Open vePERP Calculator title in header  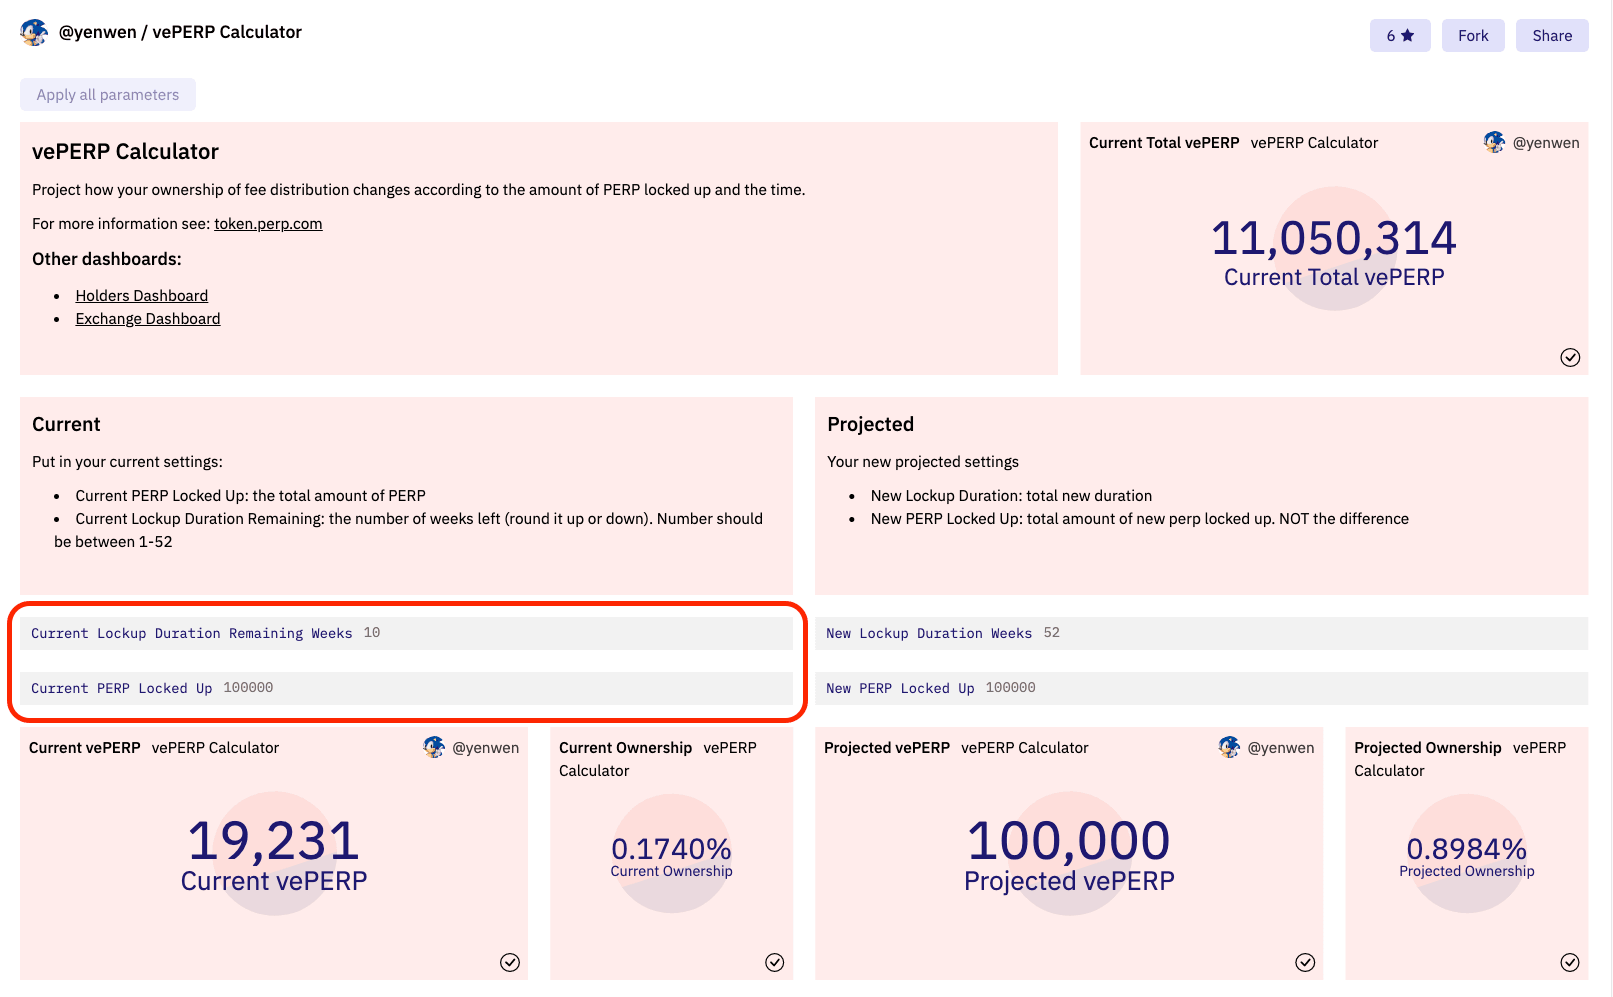coord(227,32)
